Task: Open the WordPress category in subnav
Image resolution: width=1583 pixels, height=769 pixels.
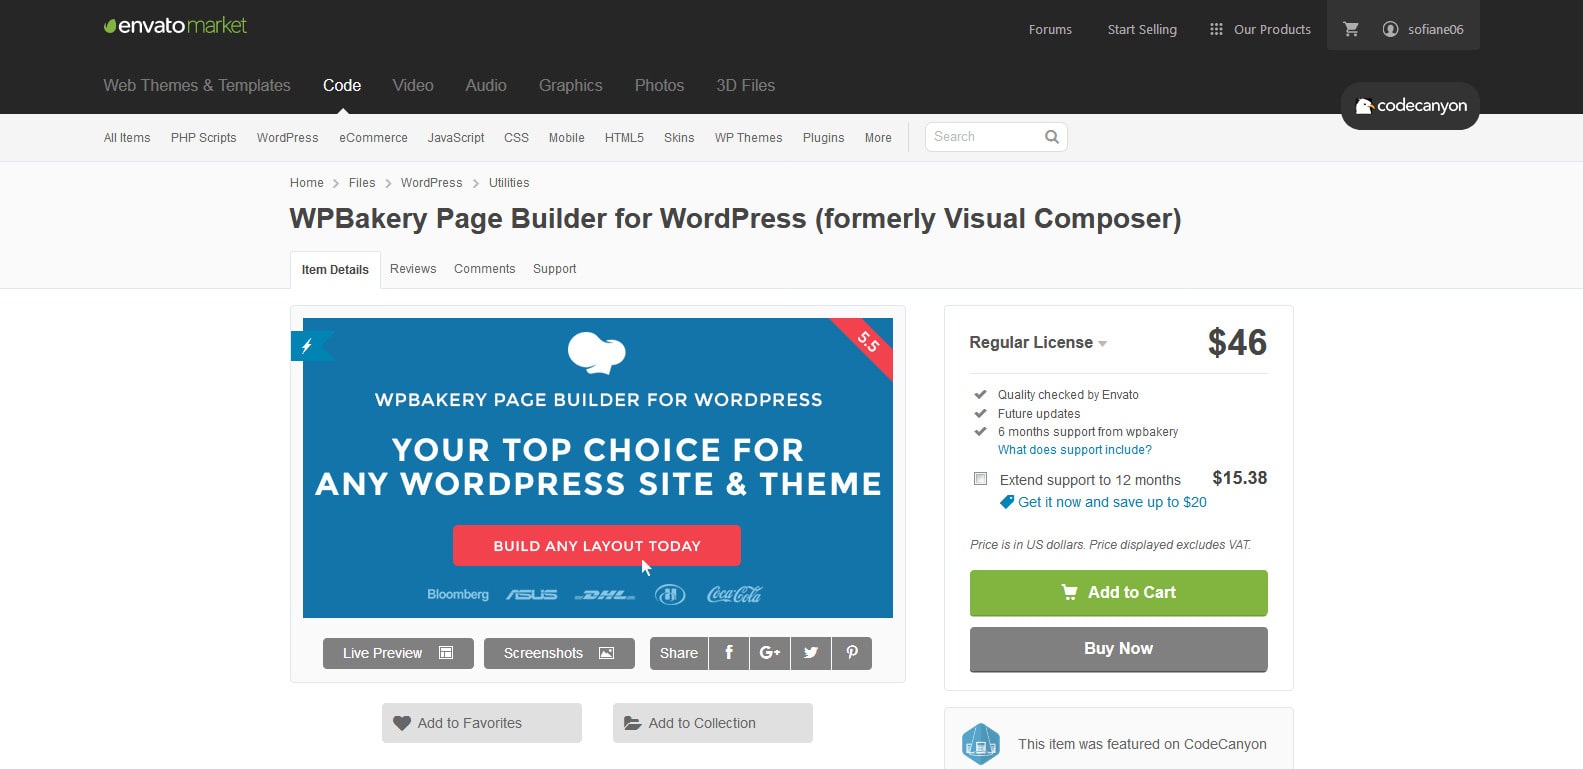Action: [x=288, y=138]
